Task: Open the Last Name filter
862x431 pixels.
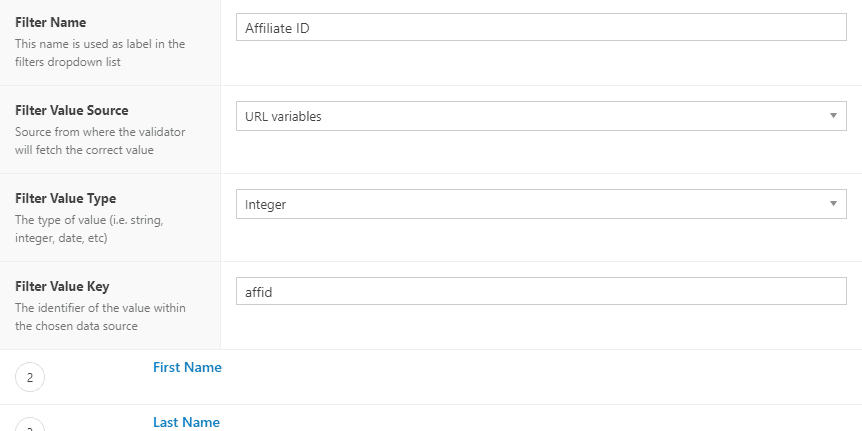Action: click(x=186, y=422)
